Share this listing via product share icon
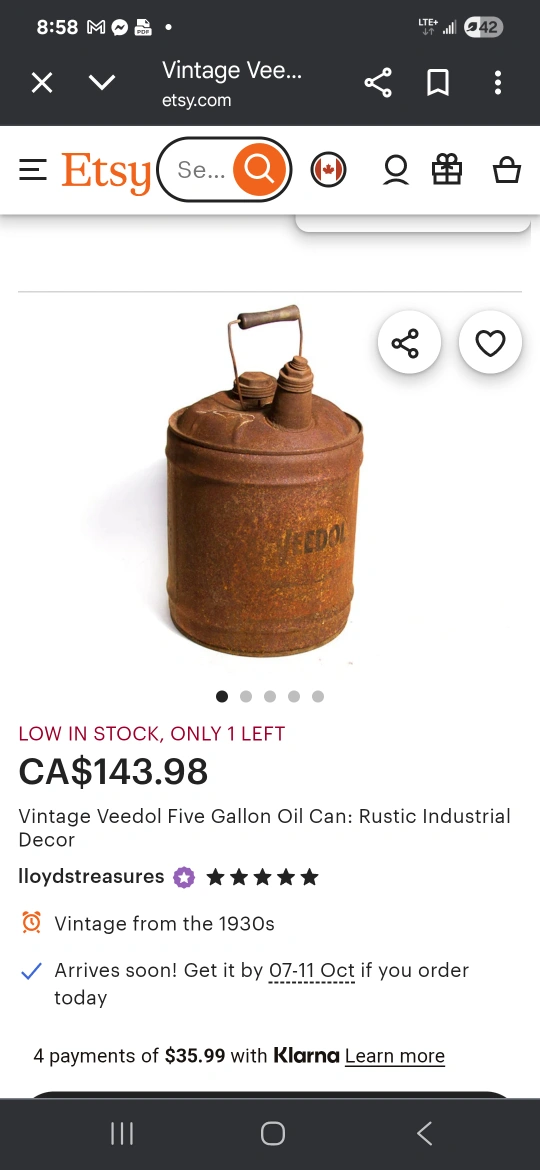 [409, 343]
